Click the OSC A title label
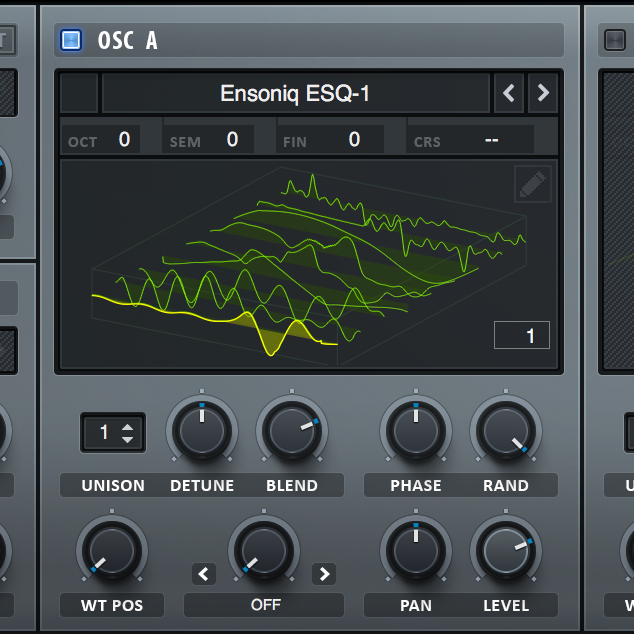This screenshot has width=634, height=634. (127, 40)
